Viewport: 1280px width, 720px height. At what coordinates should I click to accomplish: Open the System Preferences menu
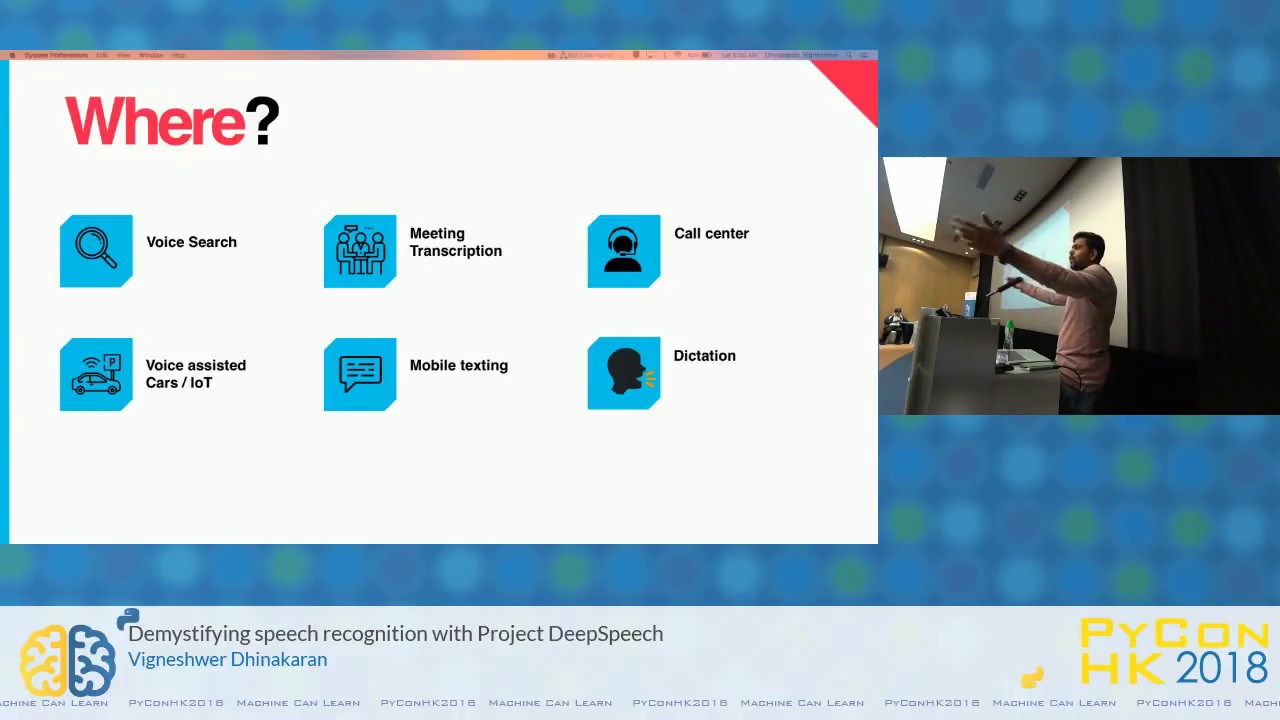click(x=56, y=55)
